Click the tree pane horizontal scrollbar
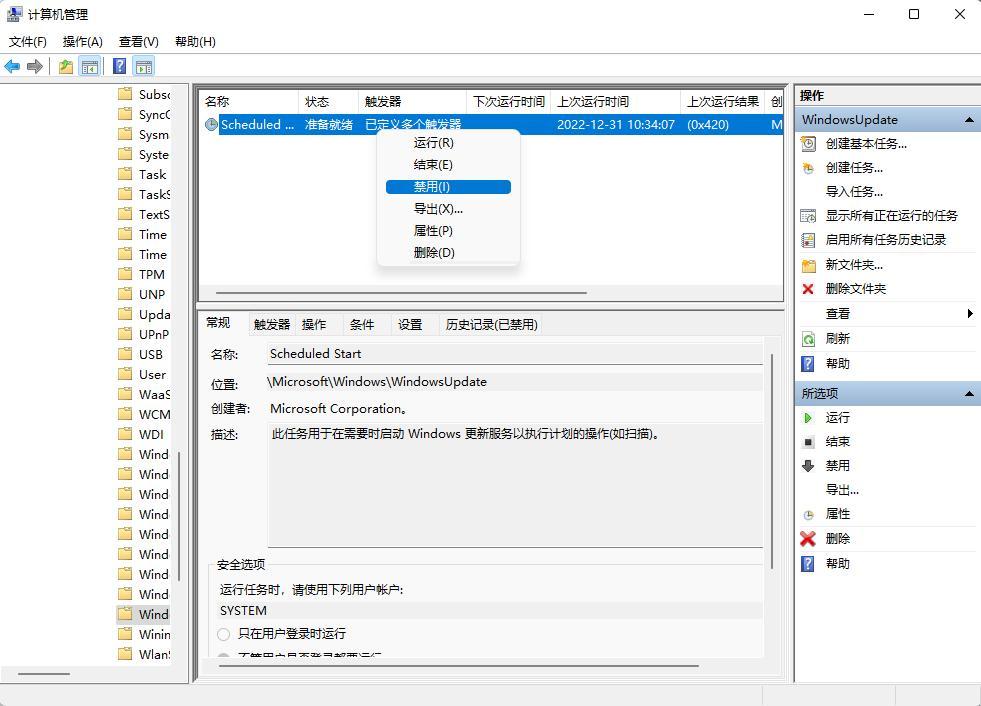This screenshot has height=706, width=981. click(44, 674)
